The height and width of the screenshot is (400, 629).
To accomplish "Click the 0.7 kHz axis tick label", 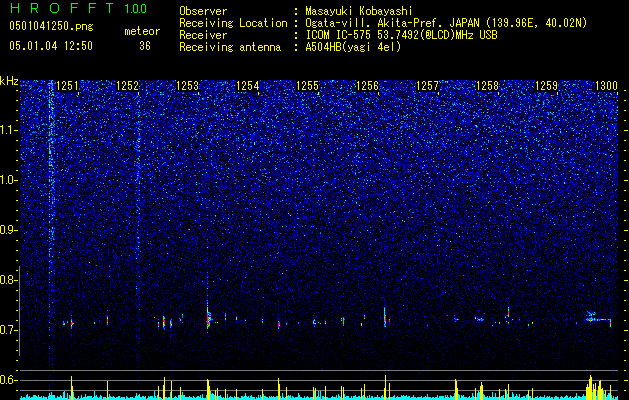I will click(9, 330).
